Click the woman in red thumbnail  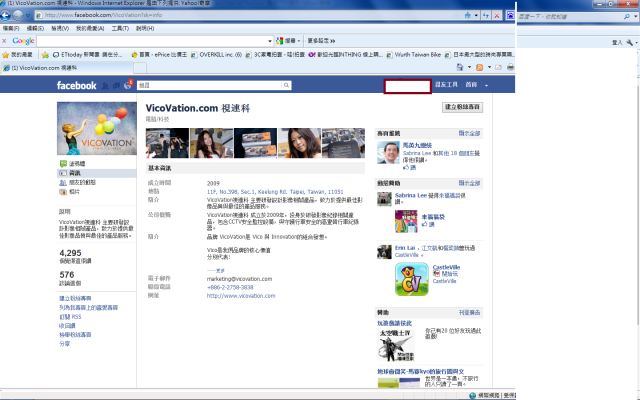pyautogui.click(x=211, y=143)
